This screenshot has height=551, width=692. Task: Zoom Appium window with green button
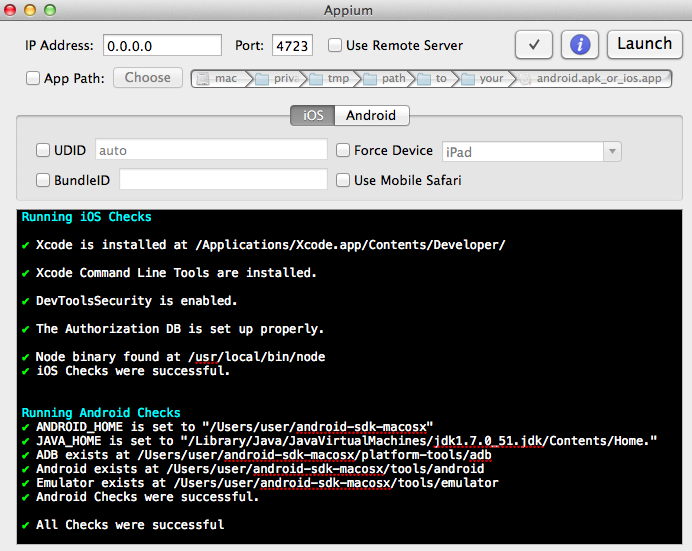(x=50, y=10)
